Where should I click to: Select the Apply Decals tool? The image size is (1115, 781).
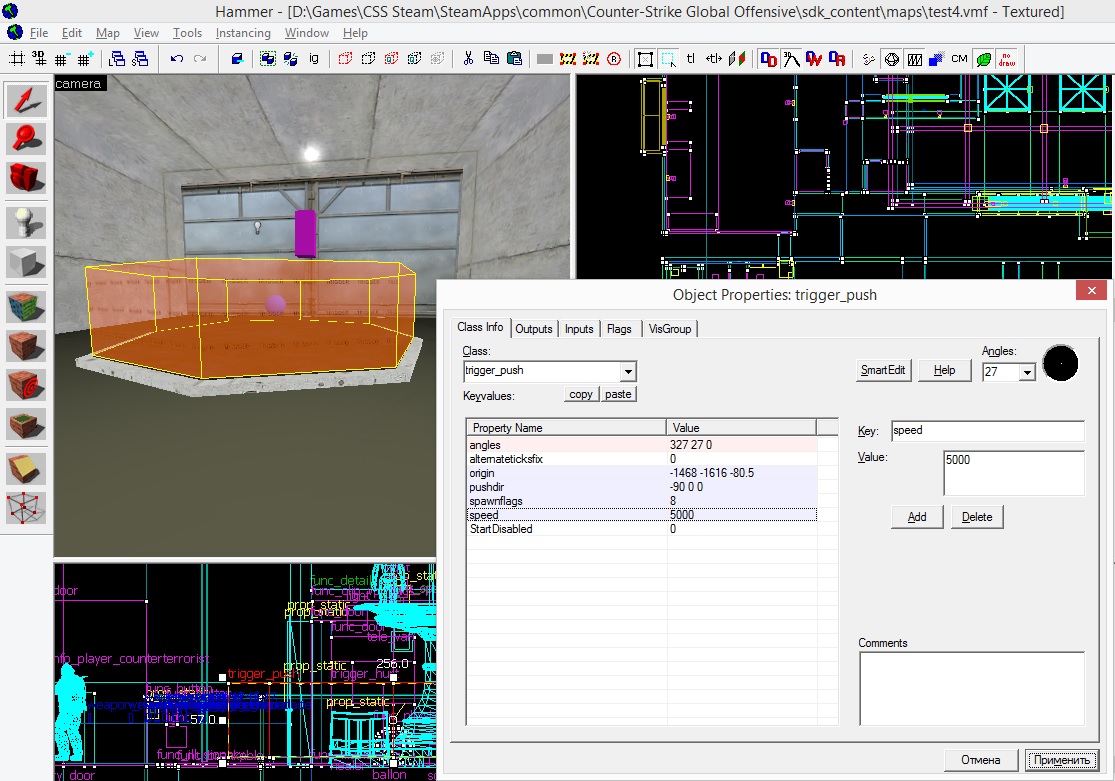27,384
